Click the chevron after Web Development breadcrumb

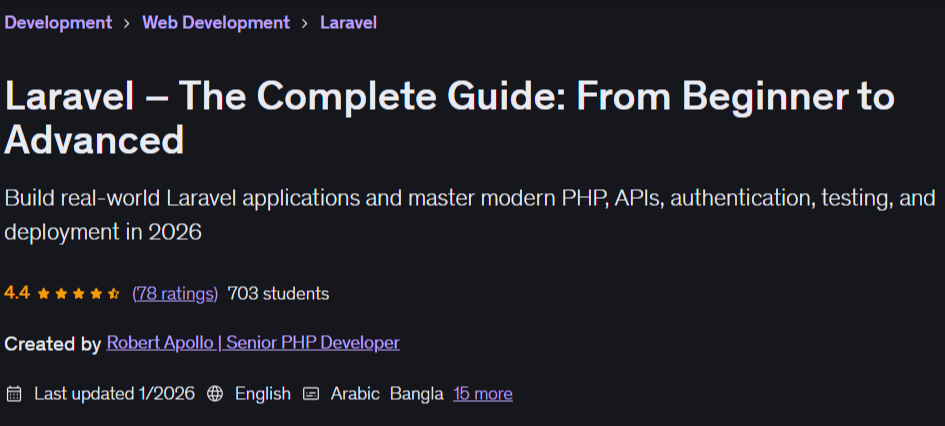(x=305, y=23)
